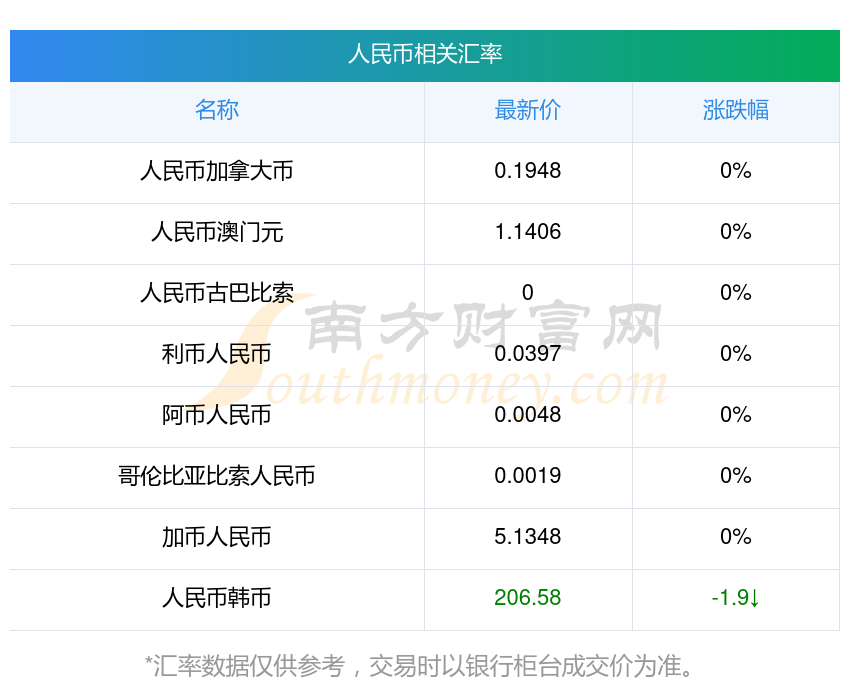Click the 1.1406 latest price value
Image resolution: width=850 pixels, height=697 pixels.
tap(528, 232)
